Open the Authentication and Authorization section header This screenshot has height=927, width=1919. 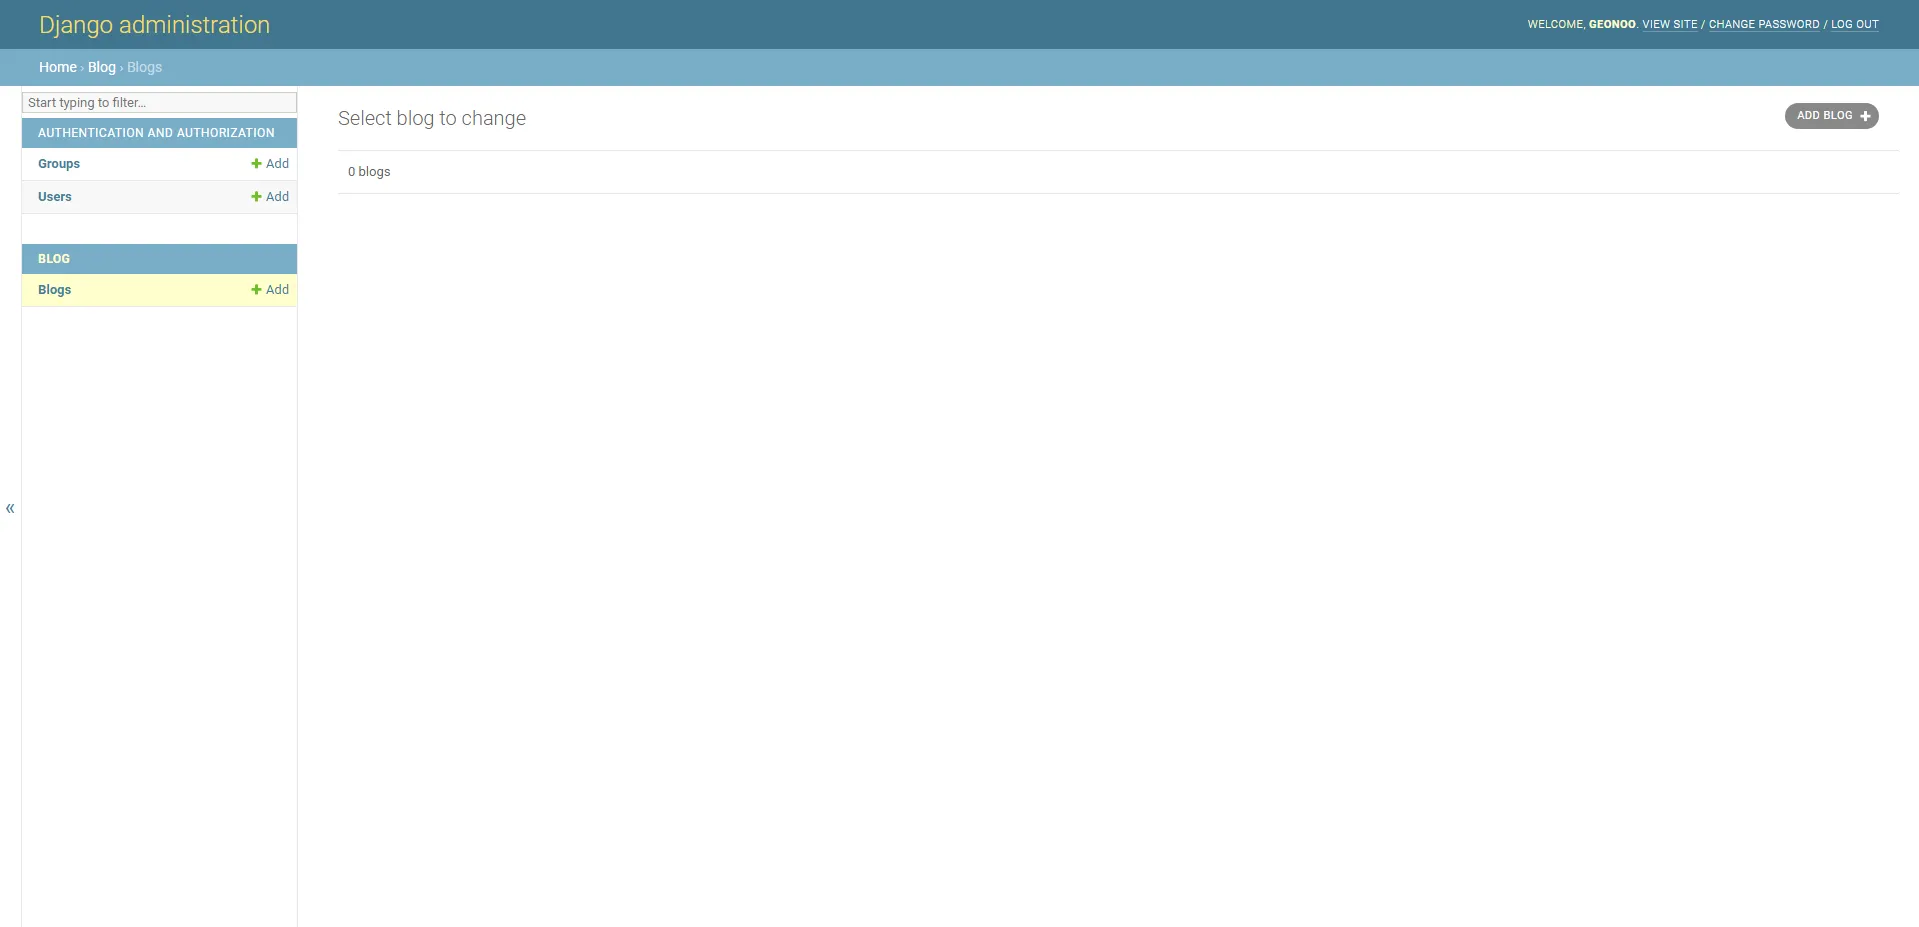(156, 133)
